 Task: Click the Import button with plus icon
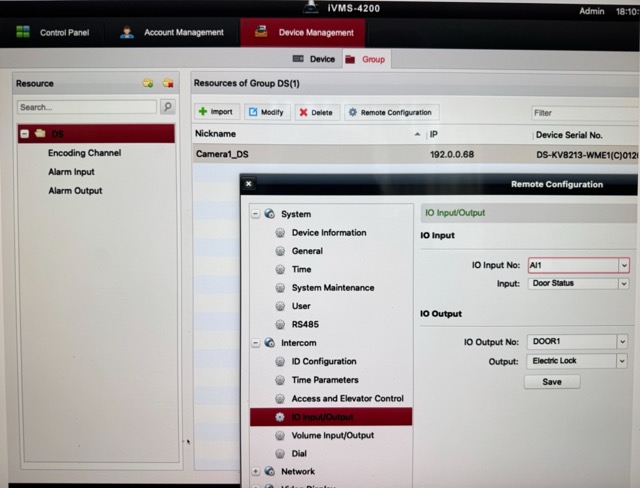[x=215, y=112]
